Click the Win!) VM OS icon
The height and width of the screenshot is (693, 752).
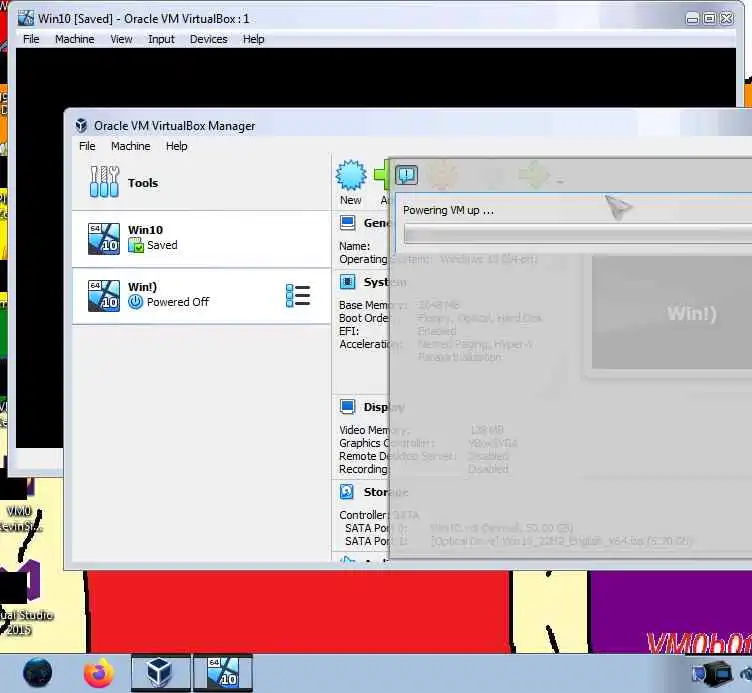tap(104, 295)
